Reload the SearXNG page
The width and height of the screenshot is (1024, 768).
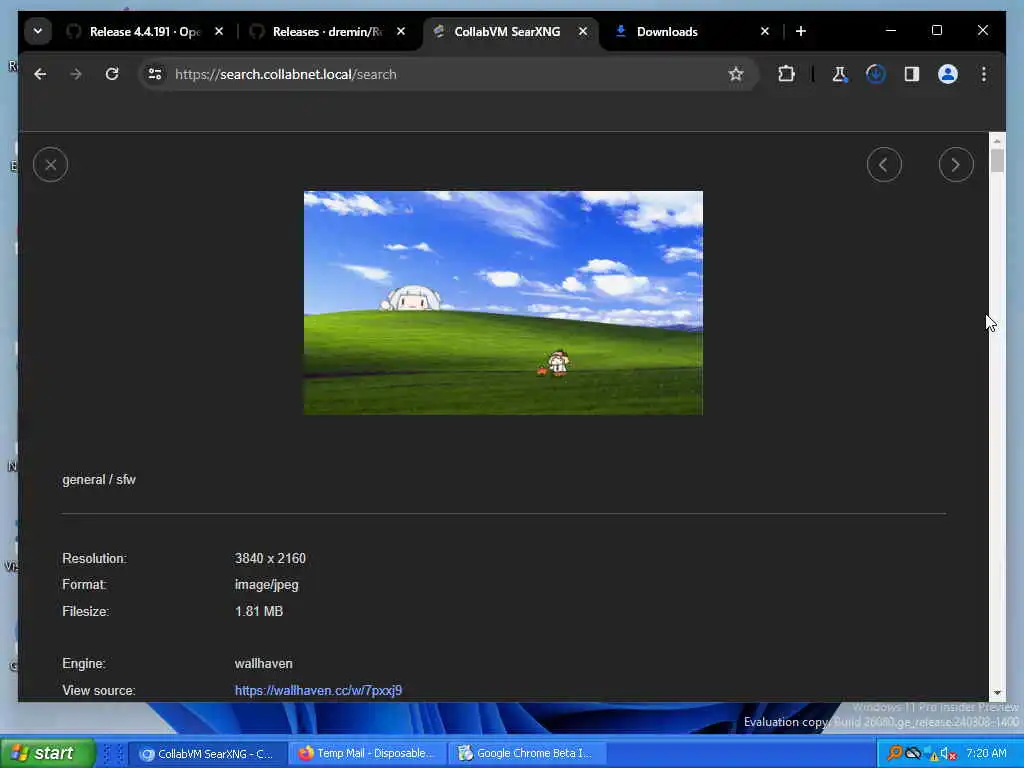112,74
